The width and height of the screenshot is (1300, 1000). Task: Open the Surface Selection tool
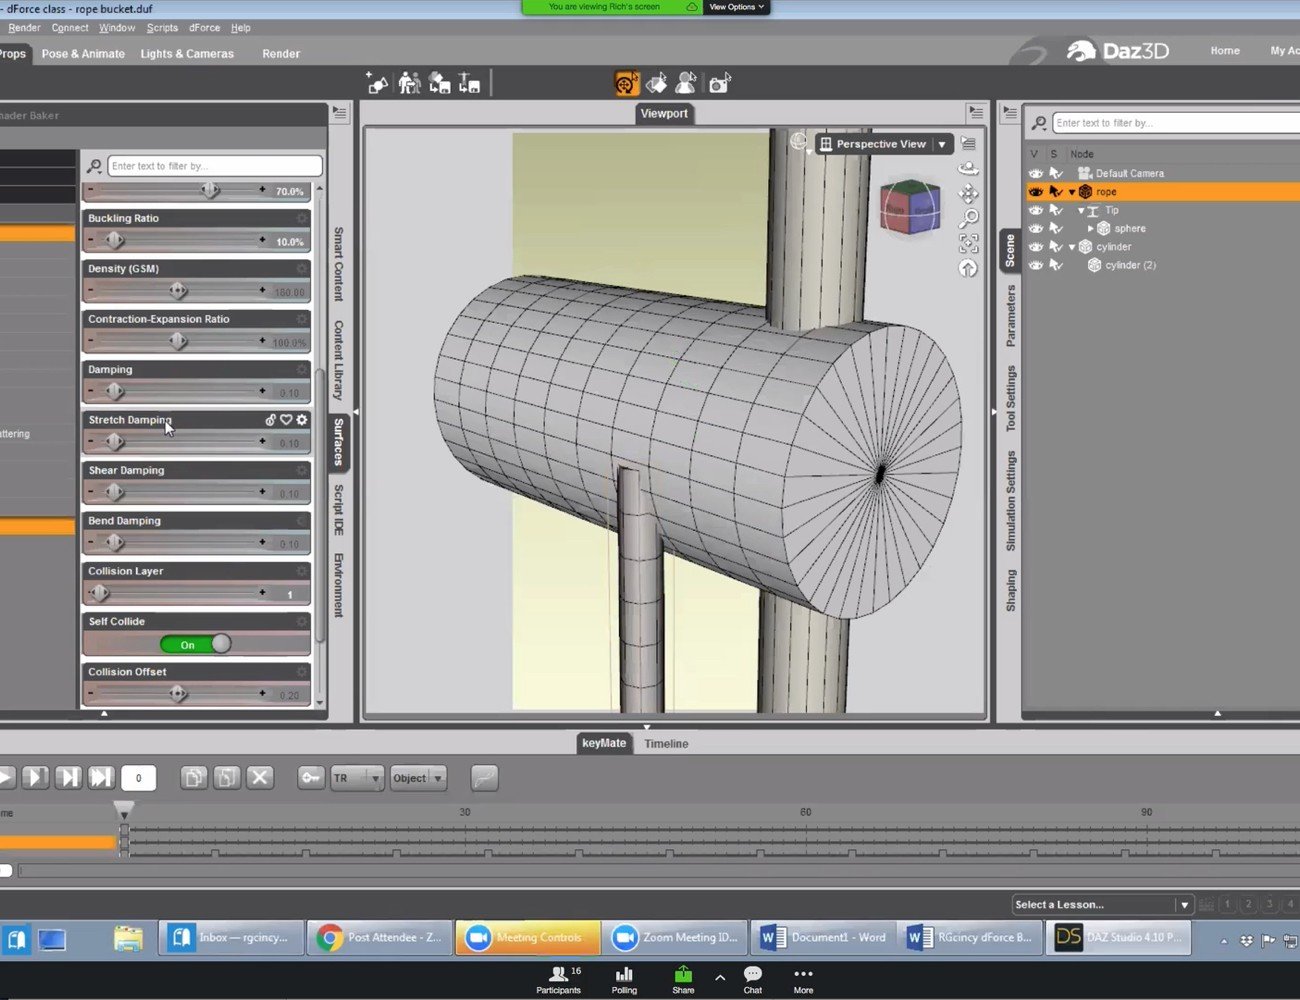click(x=657, y=84)
